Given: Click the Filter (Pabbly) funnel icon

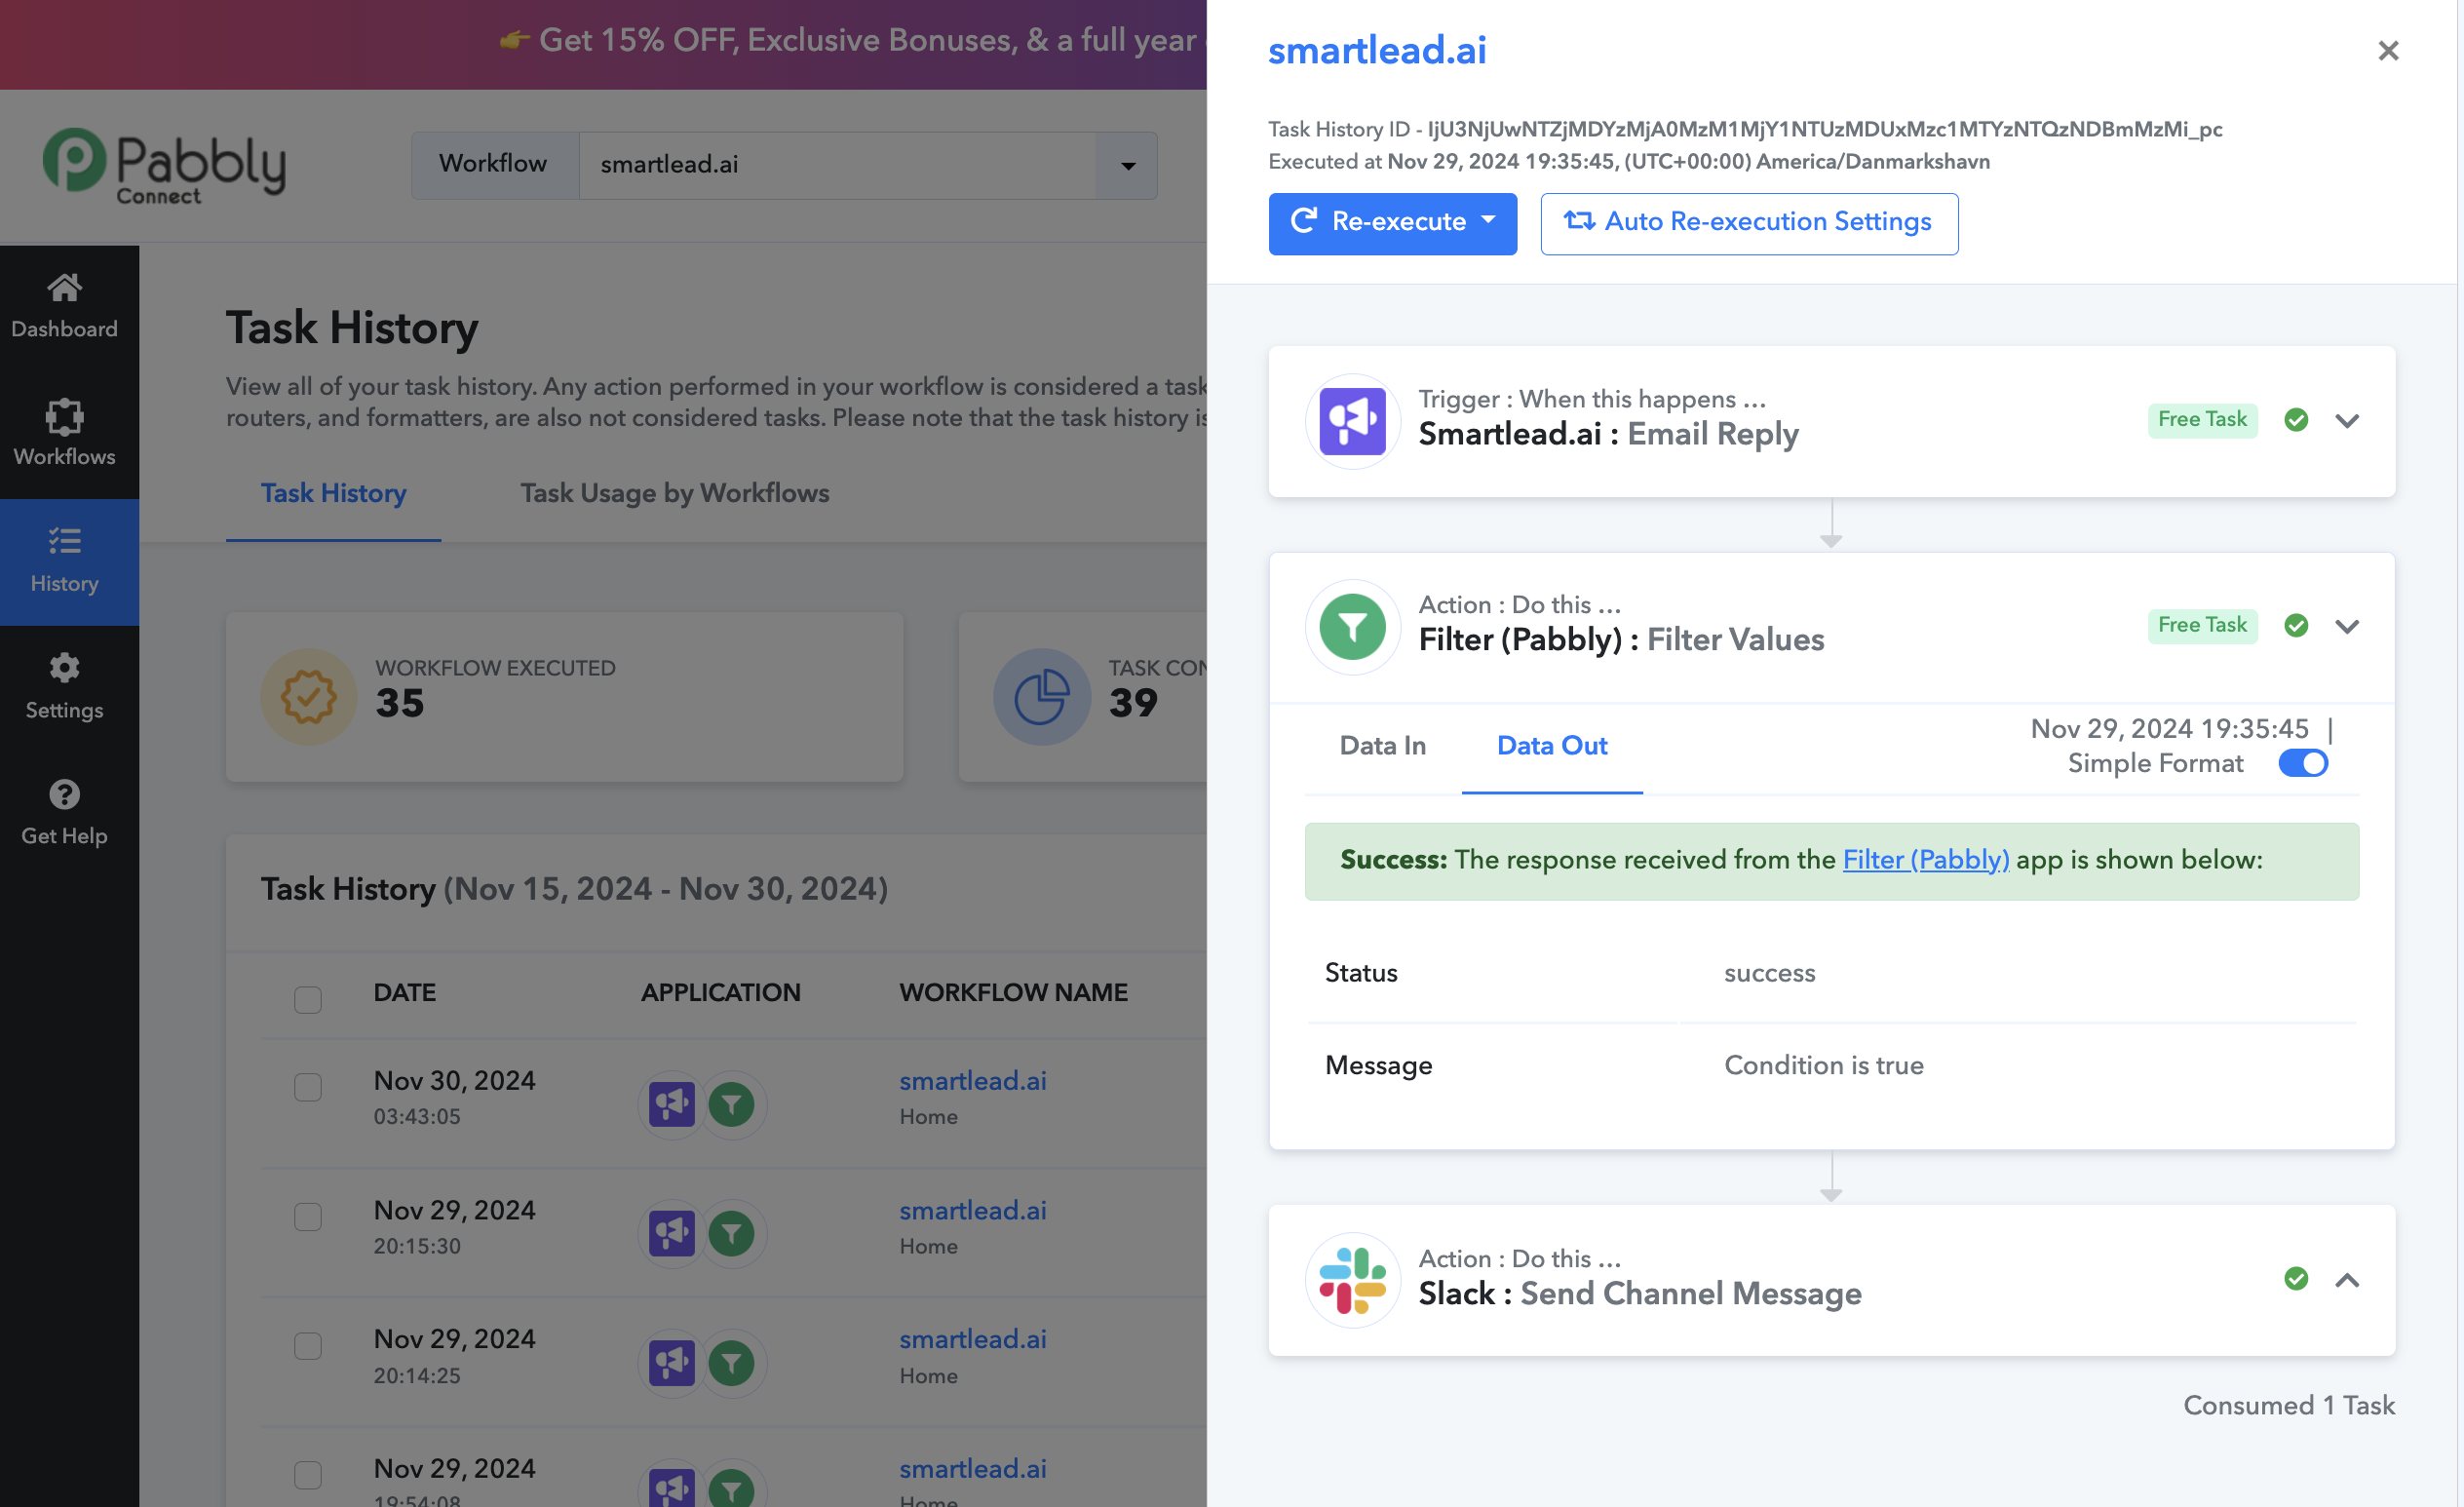Looking at the screenshot, I should (x=1352, y=627).
